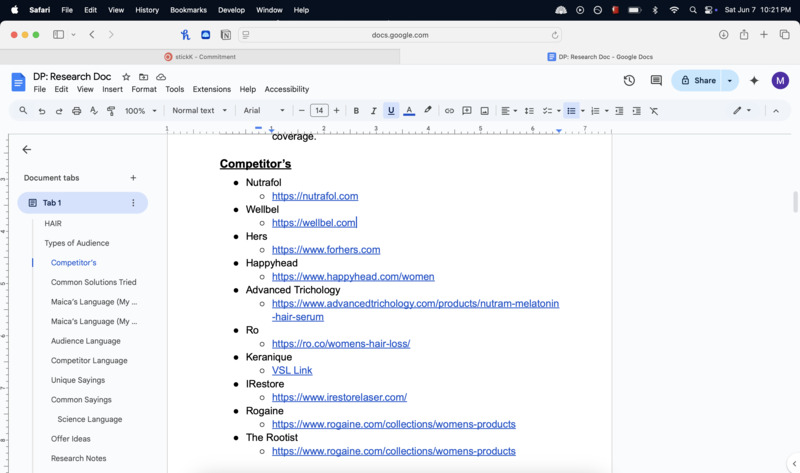Move the document to a folder

point(143,77)
